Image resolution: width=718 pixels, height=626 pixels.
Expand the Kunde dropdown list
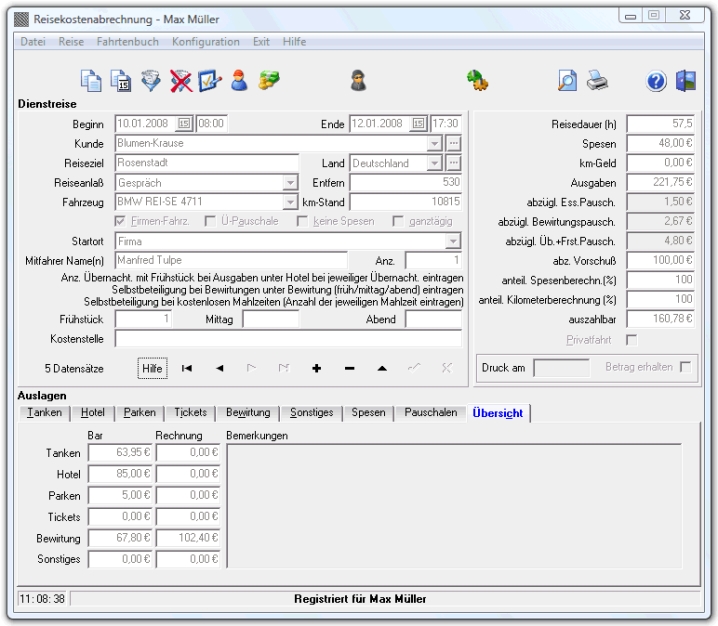(434, 143)
